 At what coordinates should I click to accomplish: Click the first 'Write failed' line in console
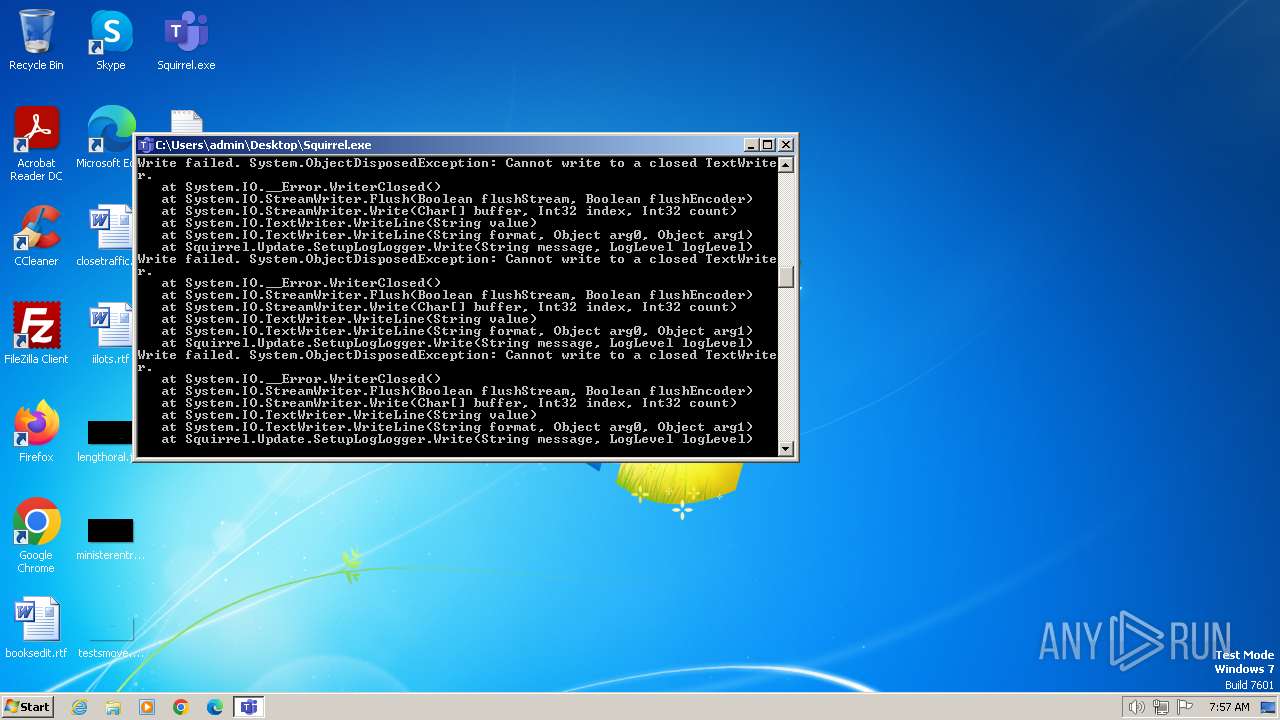pos(457,163)
